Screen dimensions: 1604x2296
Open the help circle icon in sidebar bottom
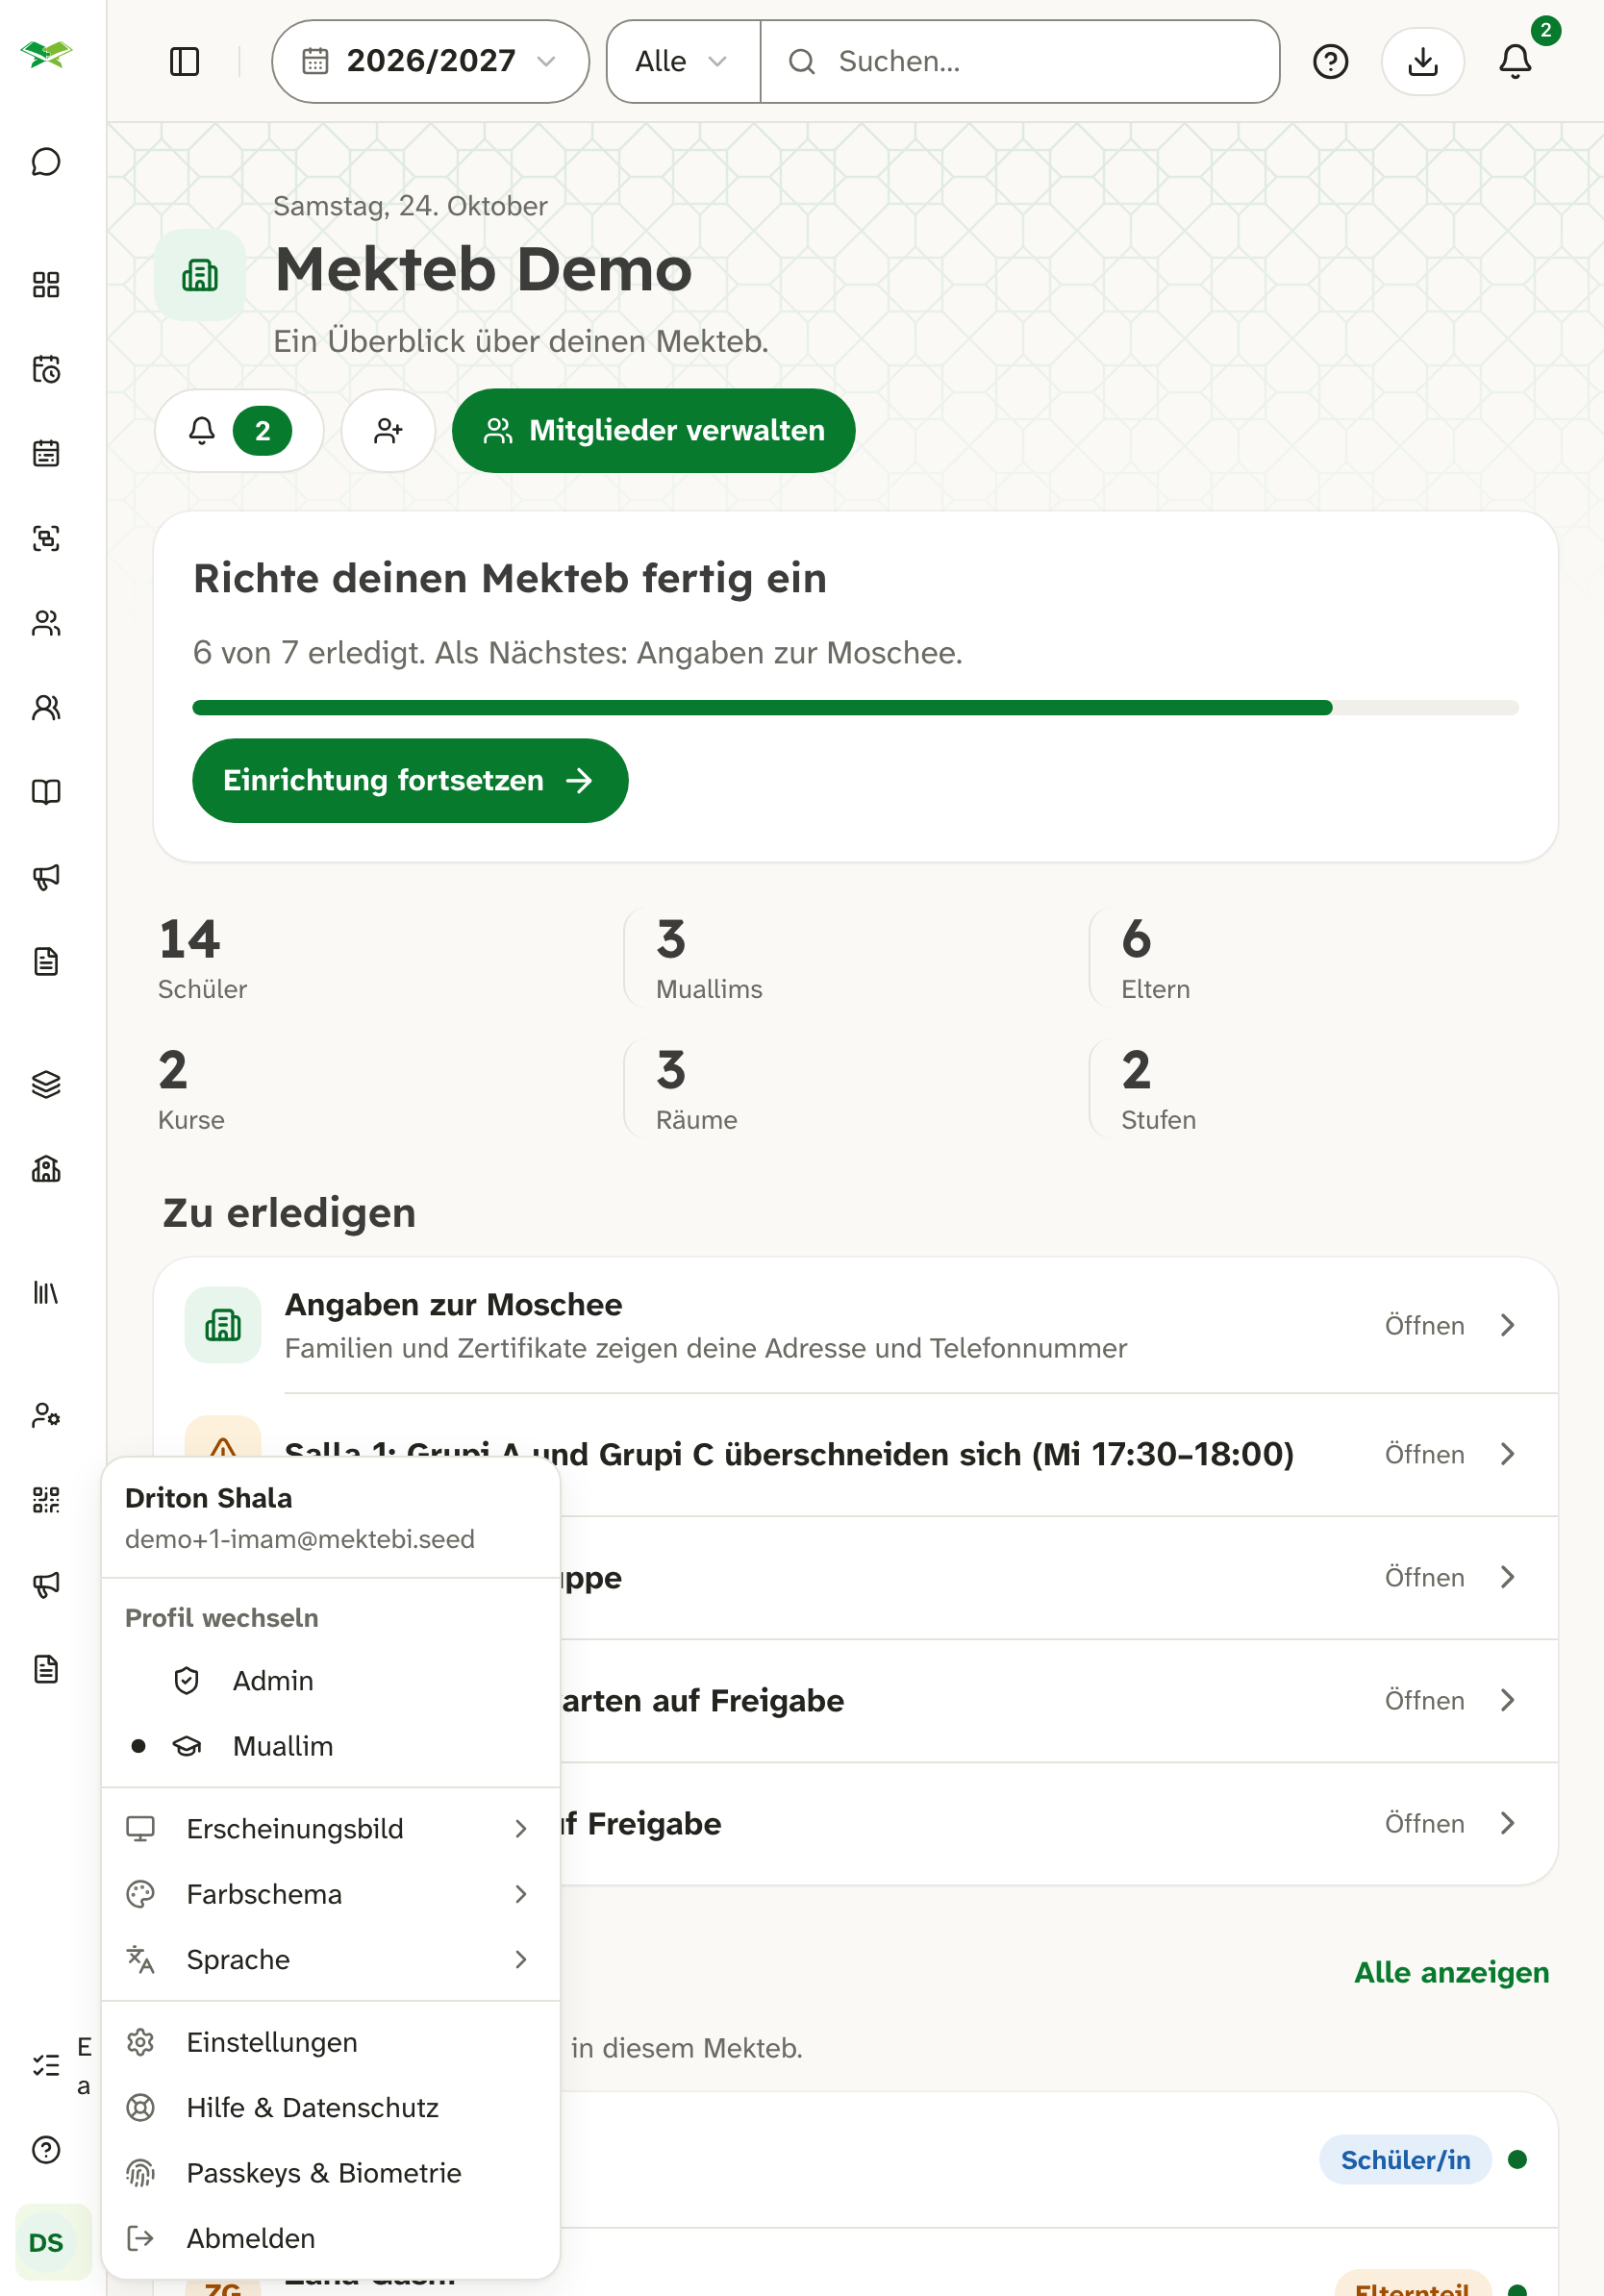click(x=46, y=2149)
